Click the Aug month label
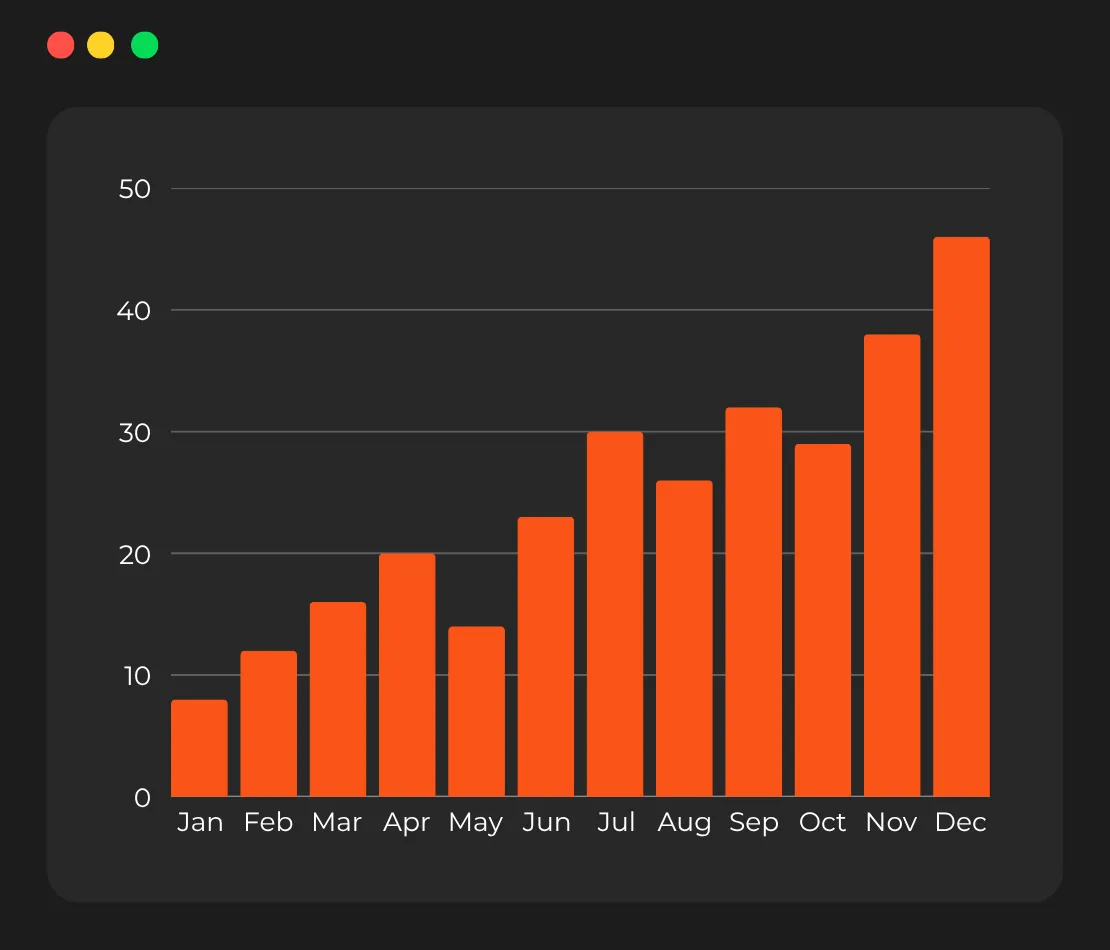 click(x=685, y=824)
